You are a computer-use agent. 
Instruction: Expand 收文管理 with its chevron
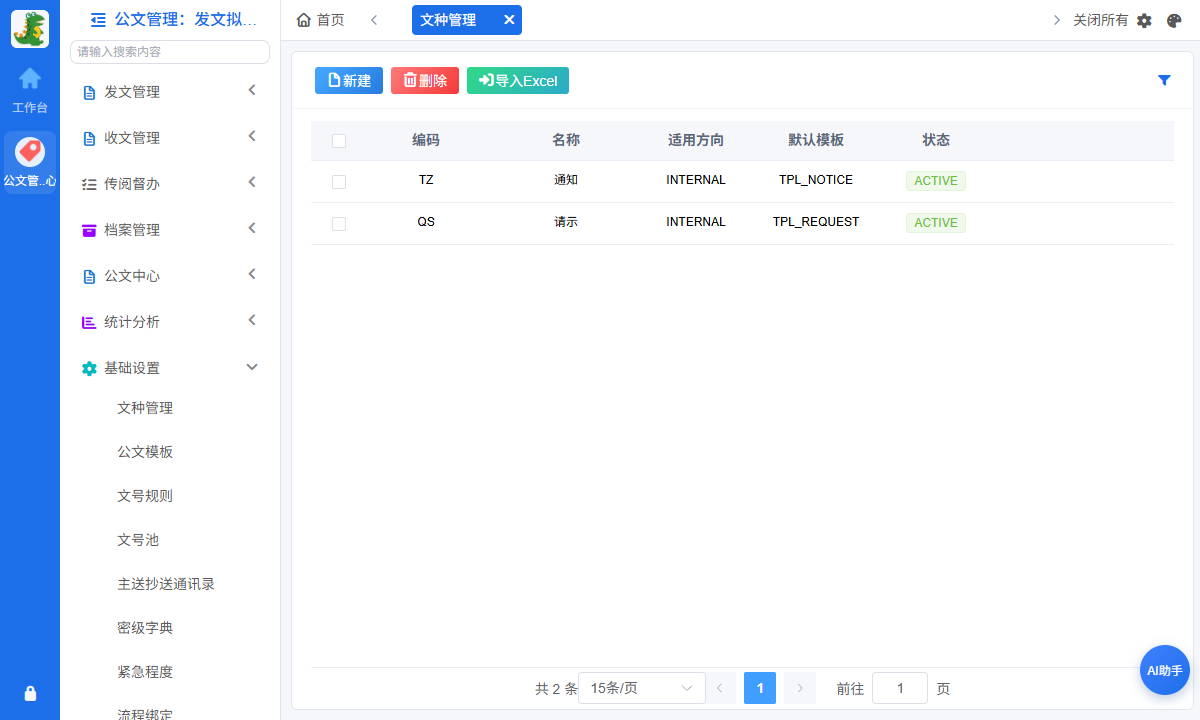(x=252, y=136)
